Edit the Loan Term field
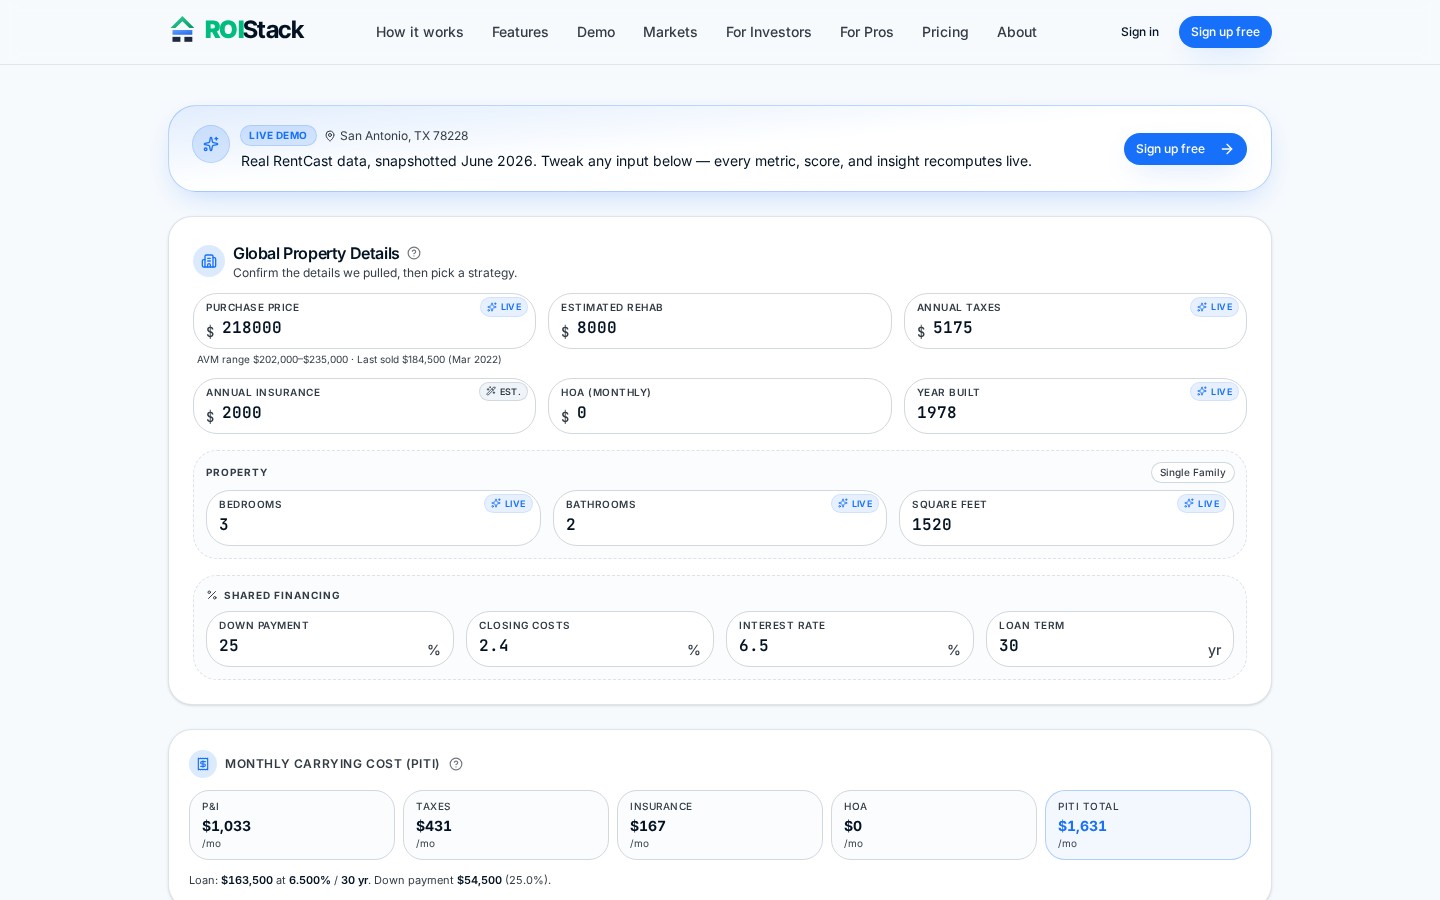1440x900 pixels. [1110, 639]
